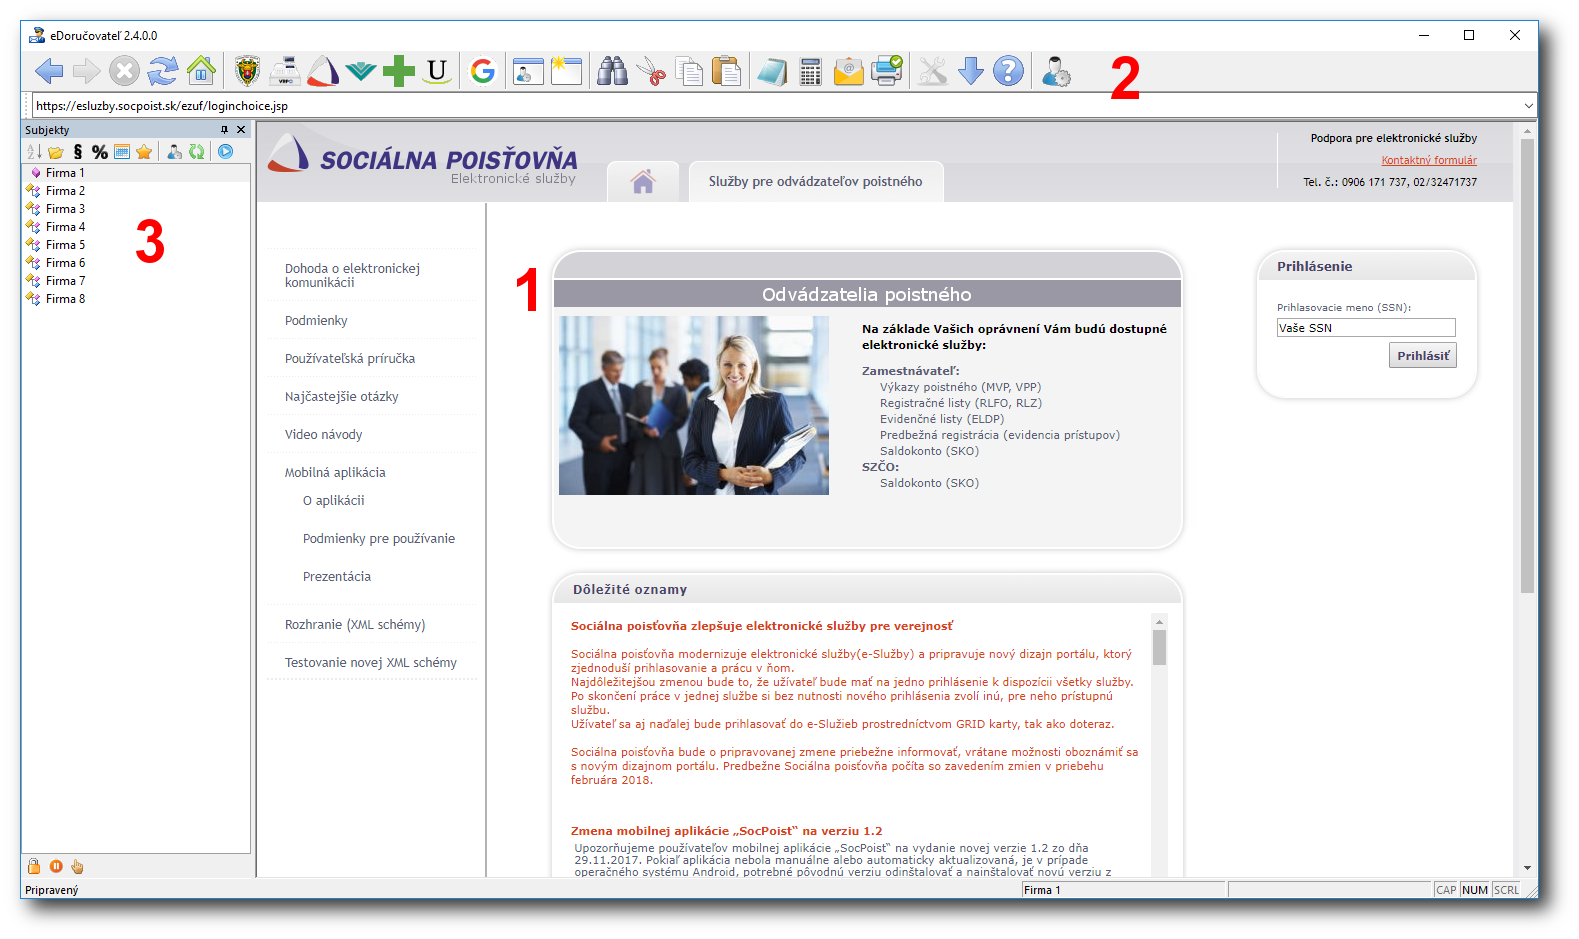Screen dimensions: 1579x939
Task: Click the open folder icon in Subjekty toolbar
Action: pyautogui.click(x=56, y=152)
